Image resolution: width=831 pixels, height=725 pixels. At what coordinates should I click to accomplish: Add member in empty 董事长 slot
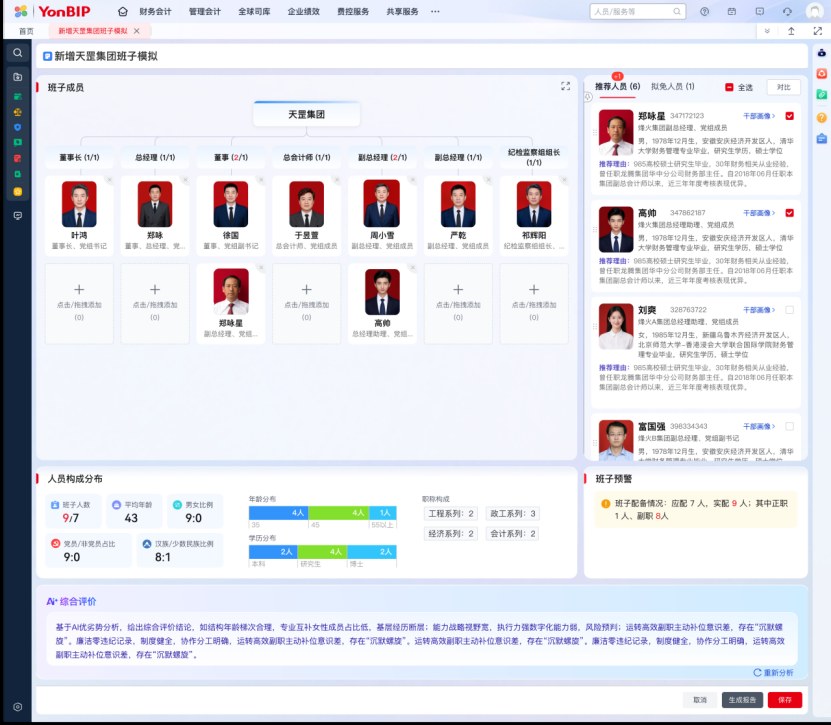pos(79,304)
